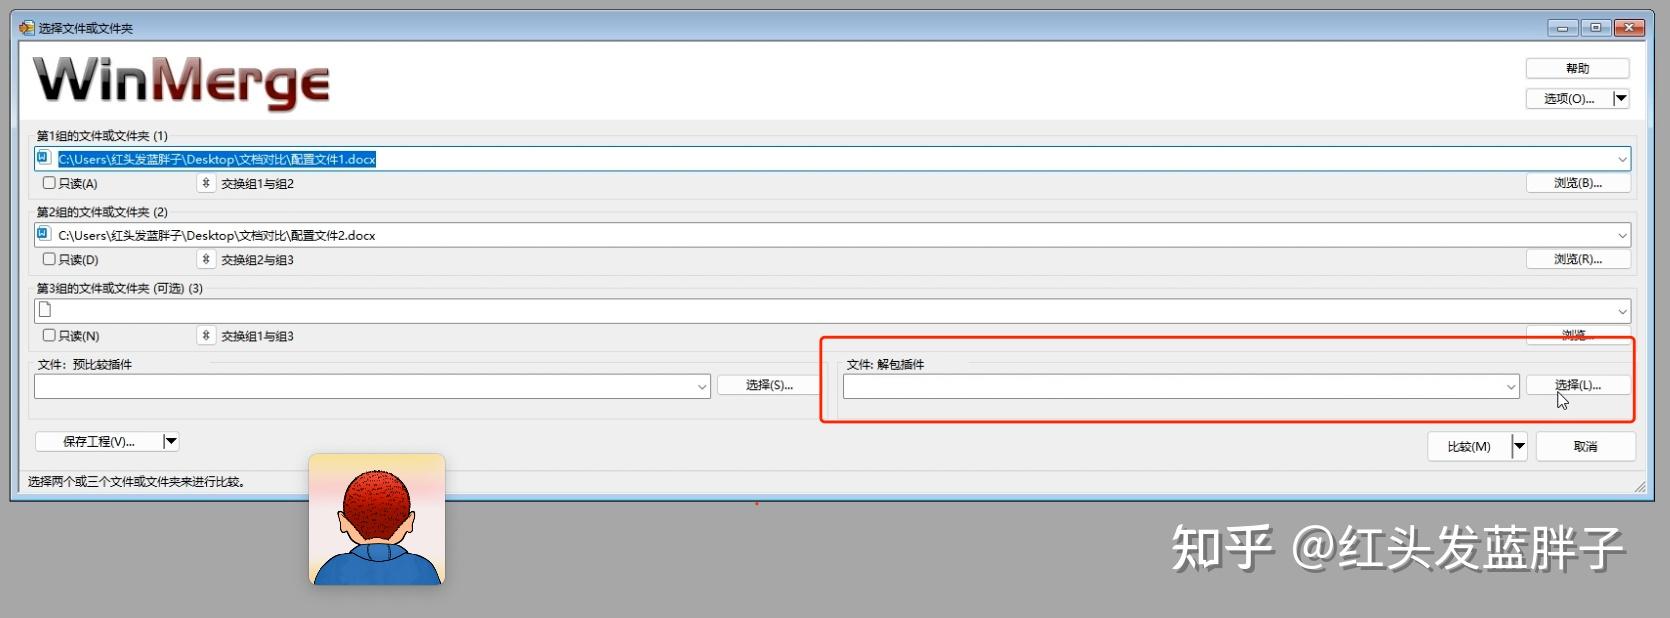The width and height of the screenshot is (1670, 618).
Task: Enable the 只读(A) read-only checkbox
Action: (49, 183)
